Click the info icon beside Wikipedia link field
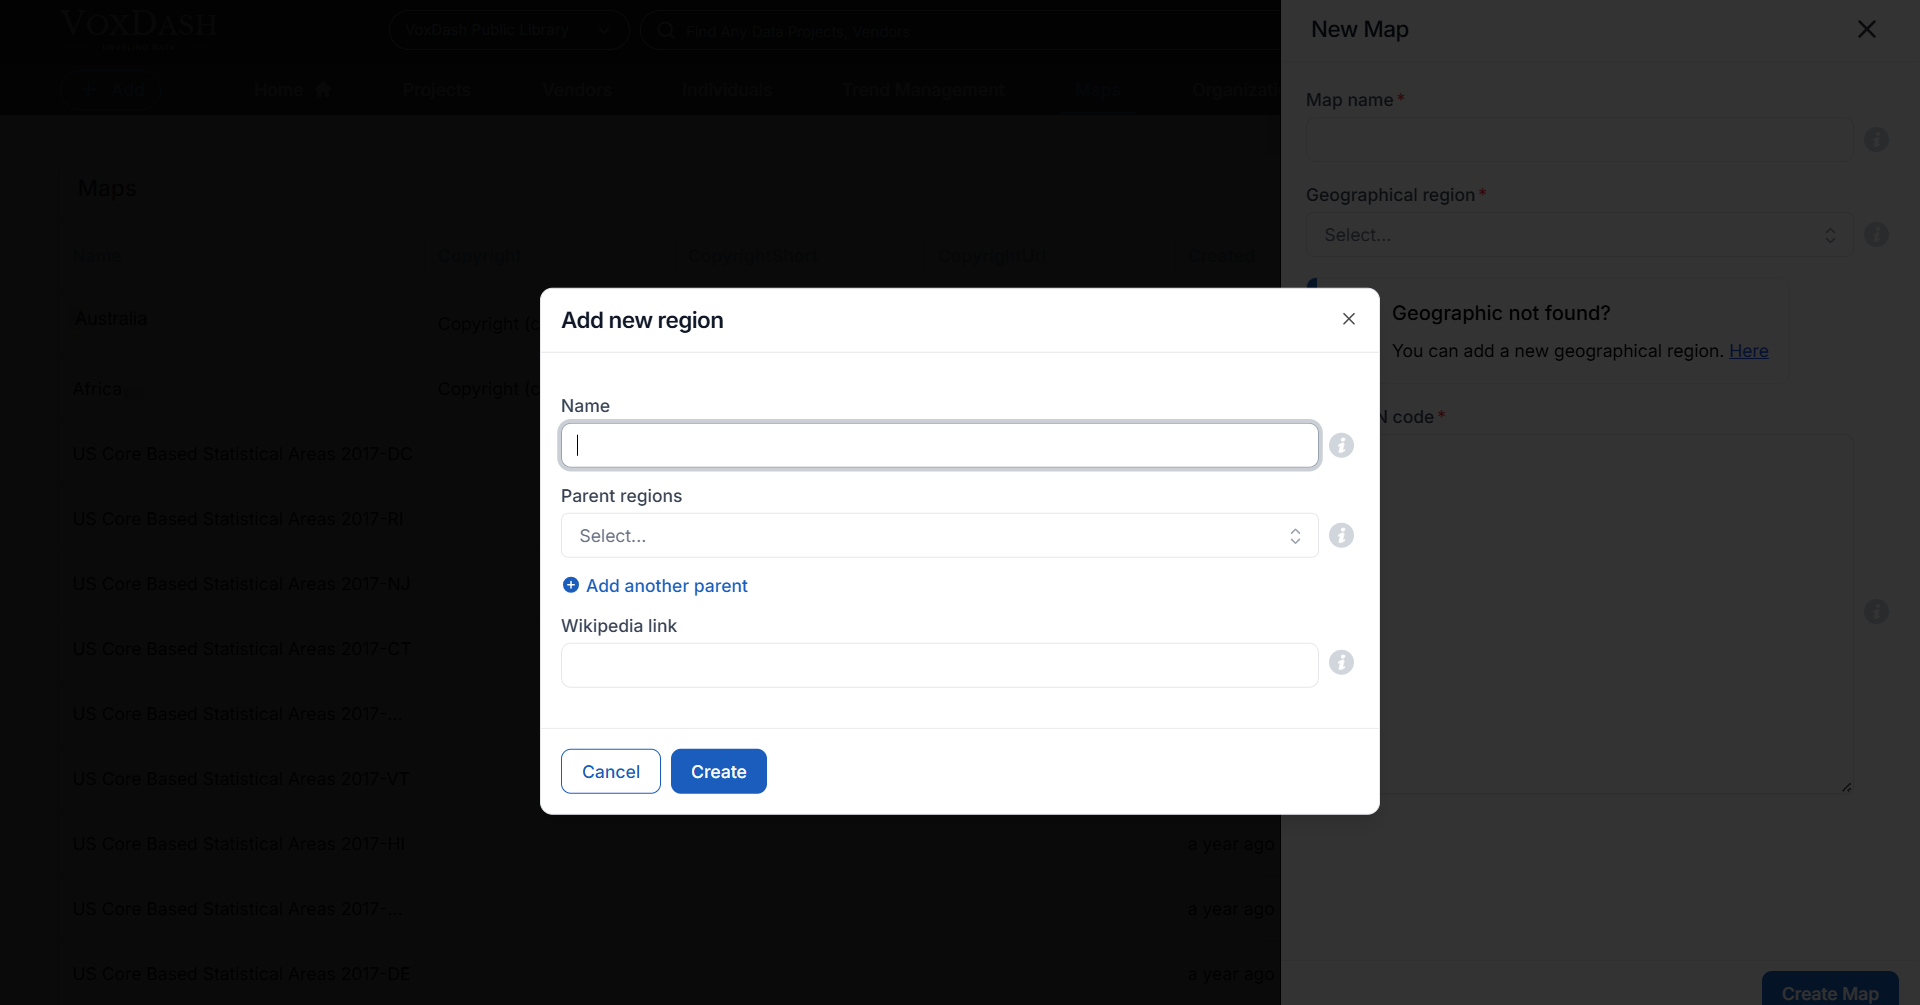This screenshot has height=1005, width=1920. click(x=1342, y=662)
